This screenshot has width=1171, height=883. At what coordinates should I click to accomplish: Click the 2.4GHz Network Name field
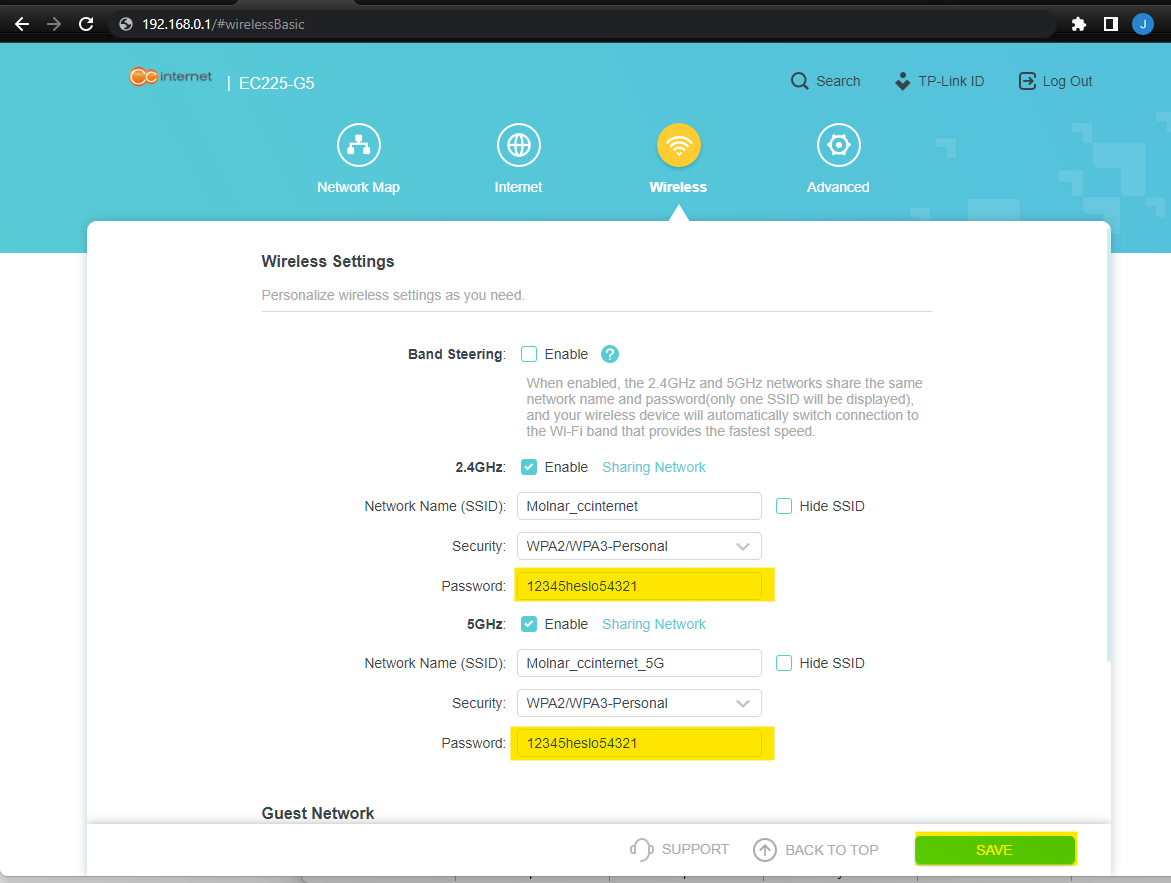[x=639, y=506]
